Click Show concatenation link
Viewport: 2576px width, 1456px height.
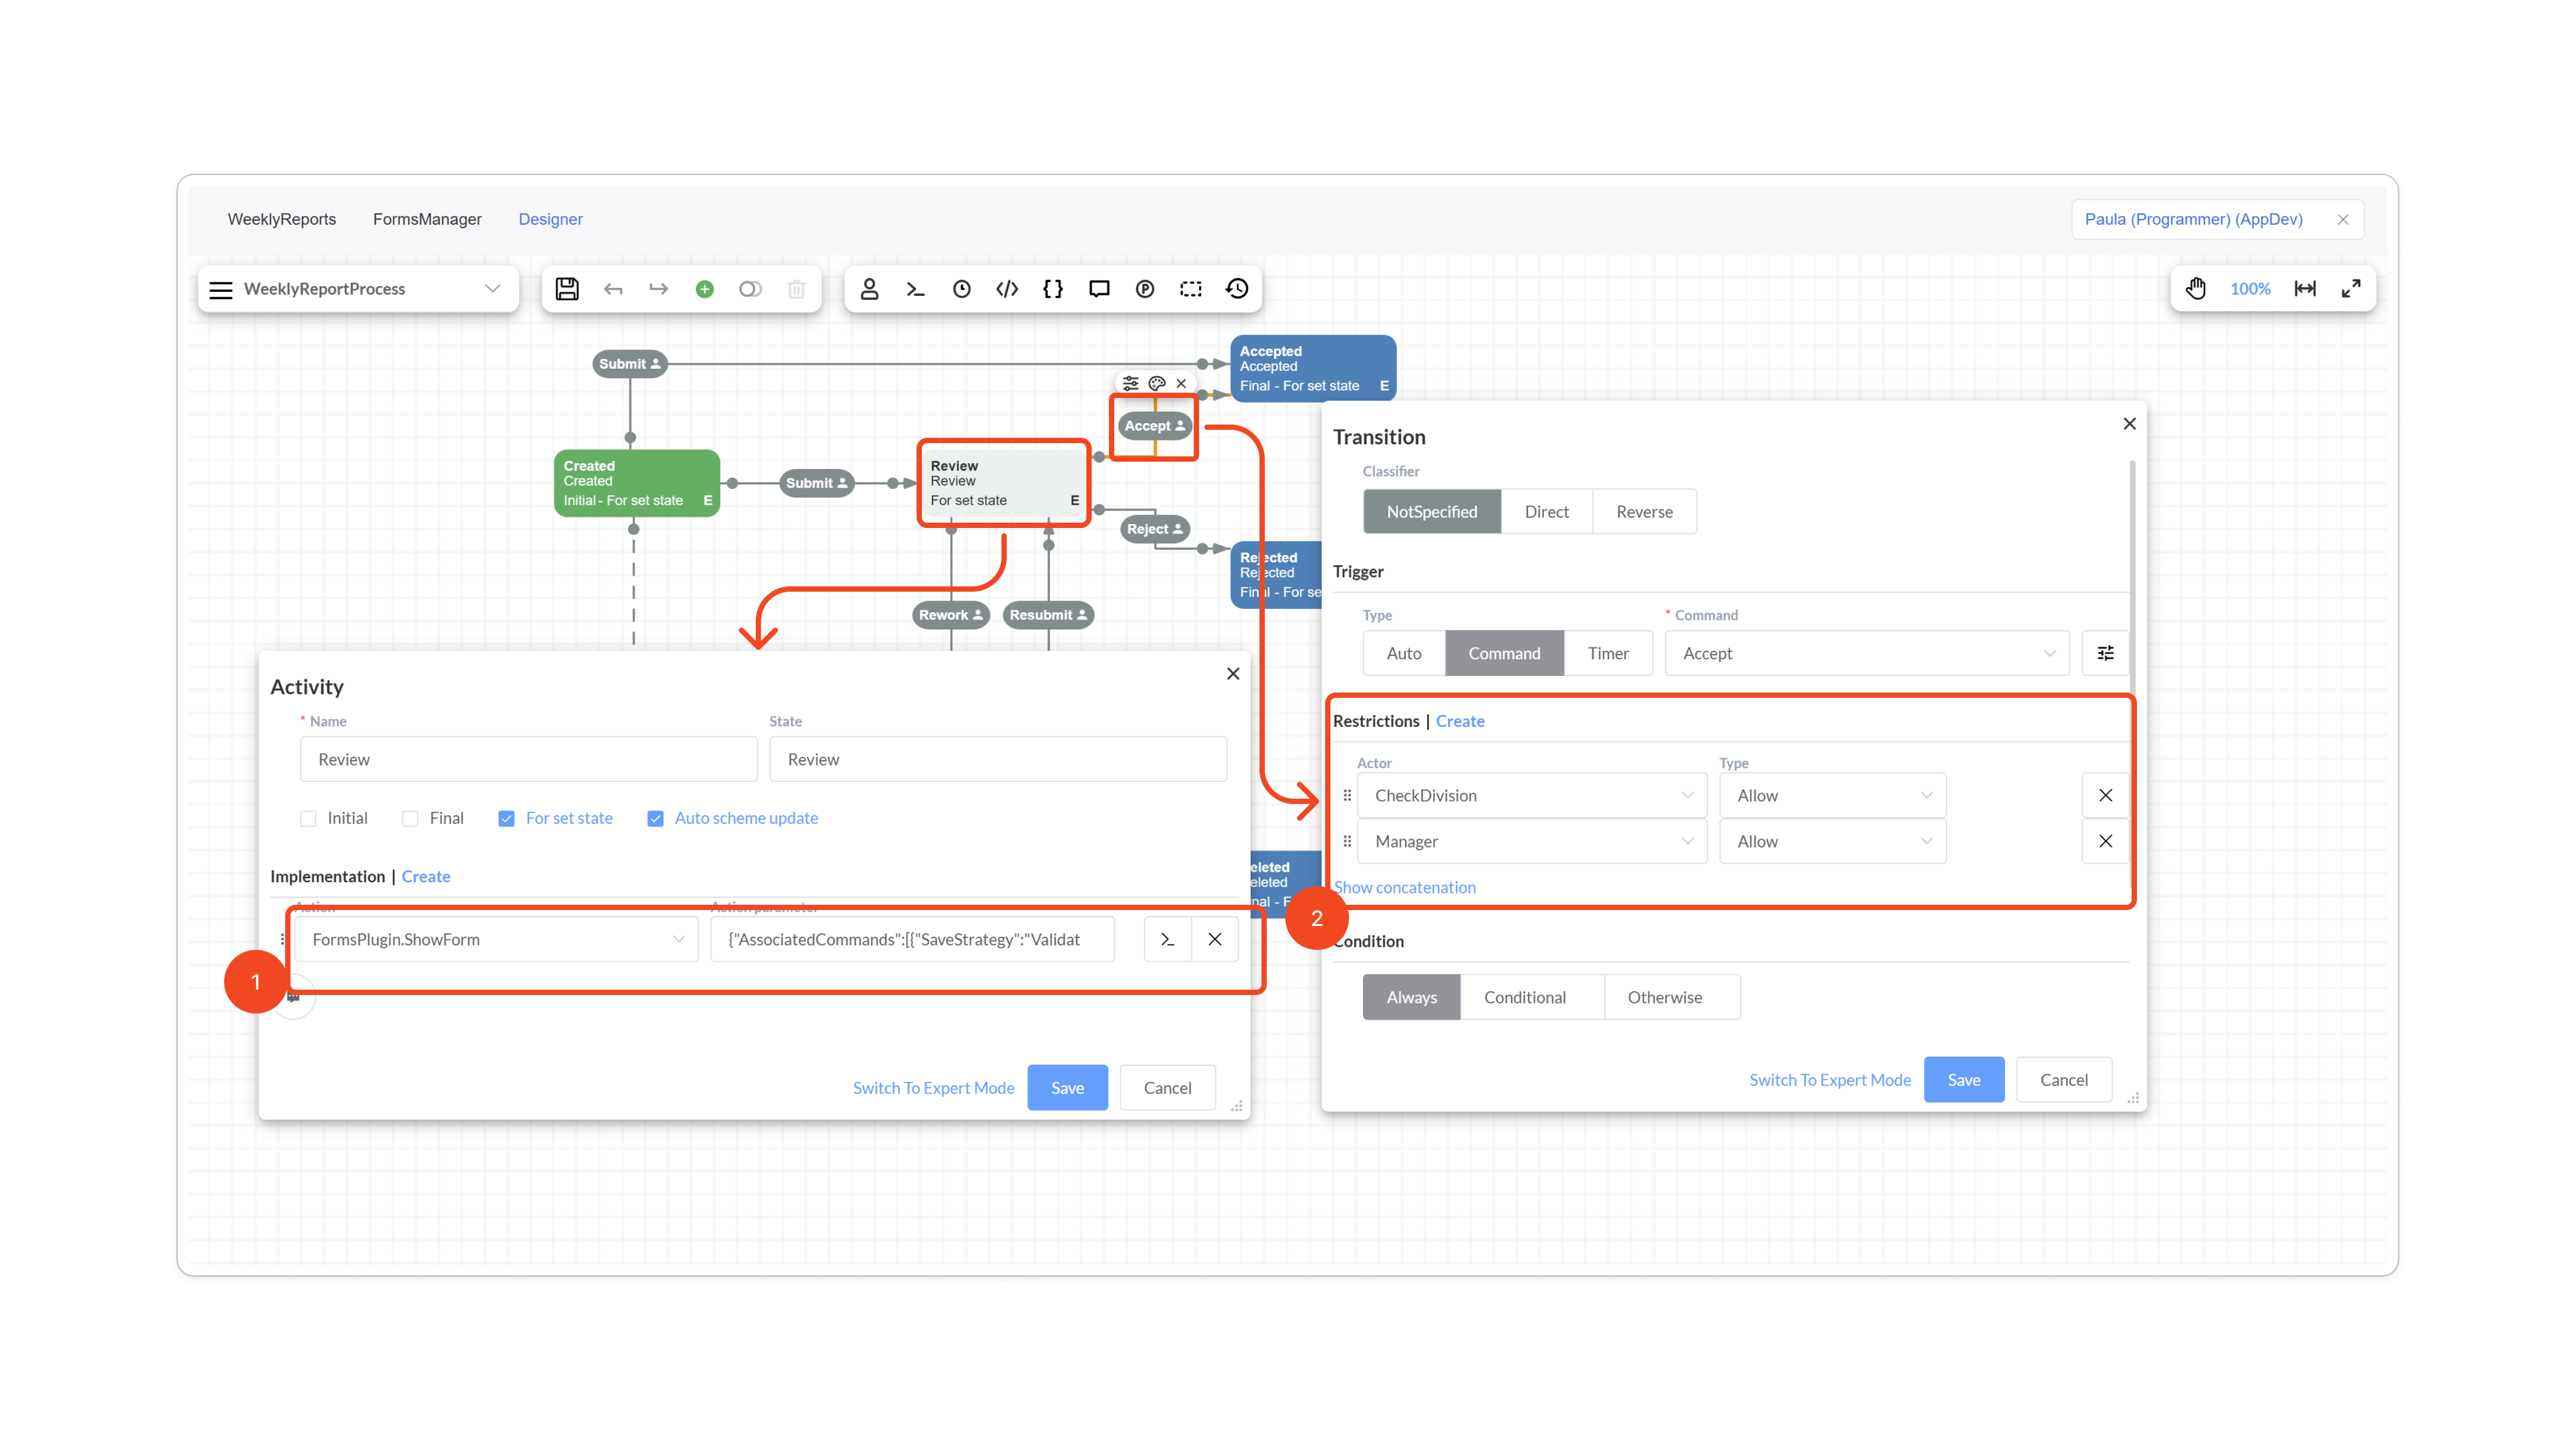pos(1405,887)
